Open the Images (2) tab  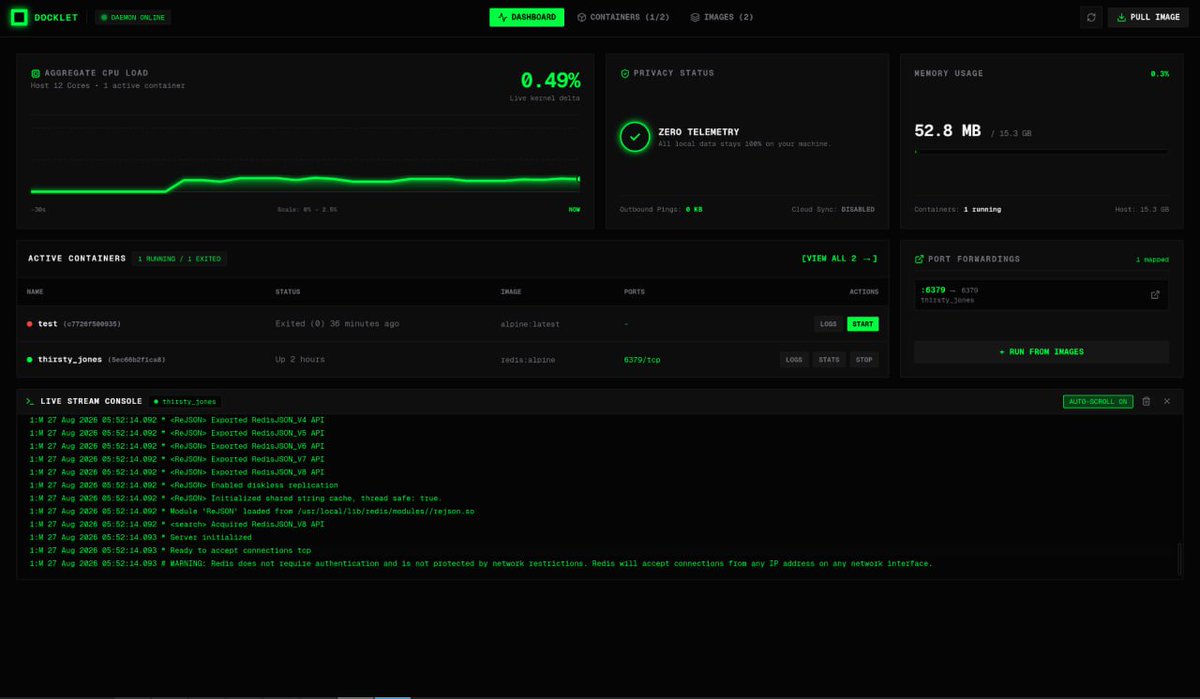[722, 17]
